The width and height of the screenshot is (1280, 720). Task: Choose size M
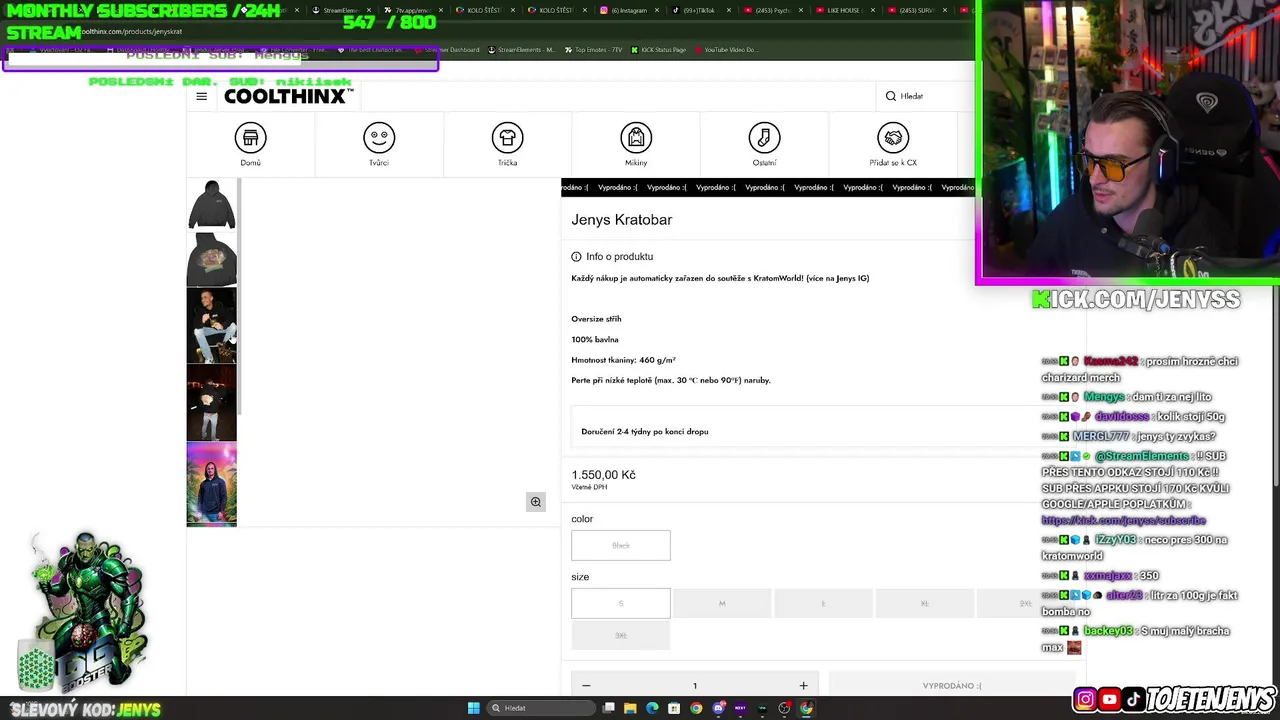(722, 603)
